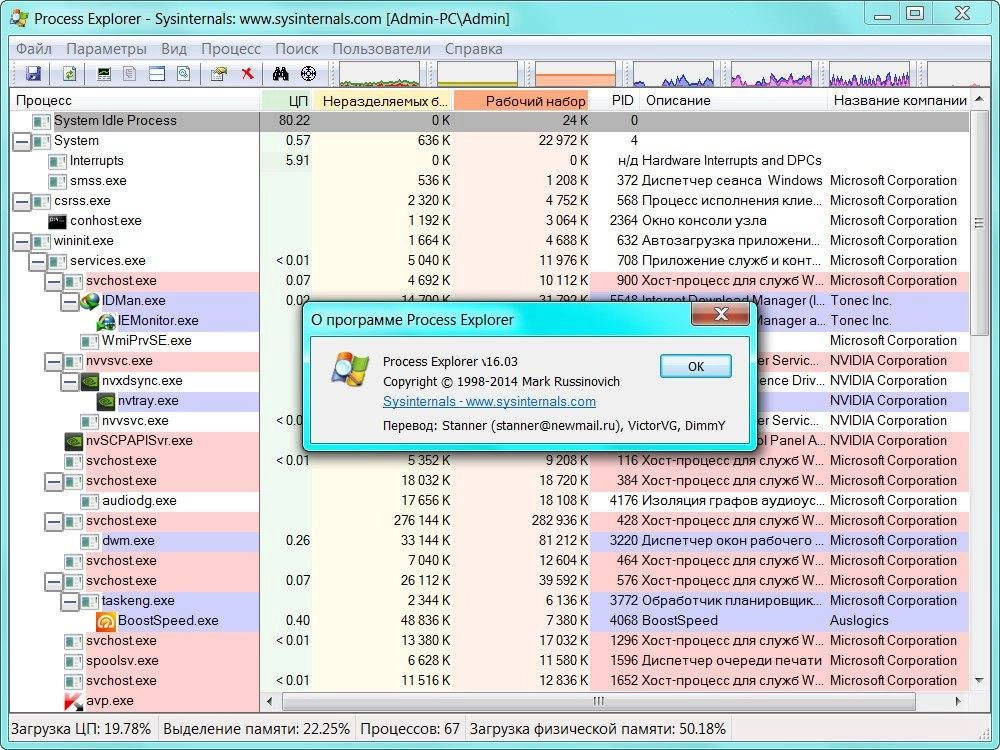Select the System Idle Process row

pos(489,121)
